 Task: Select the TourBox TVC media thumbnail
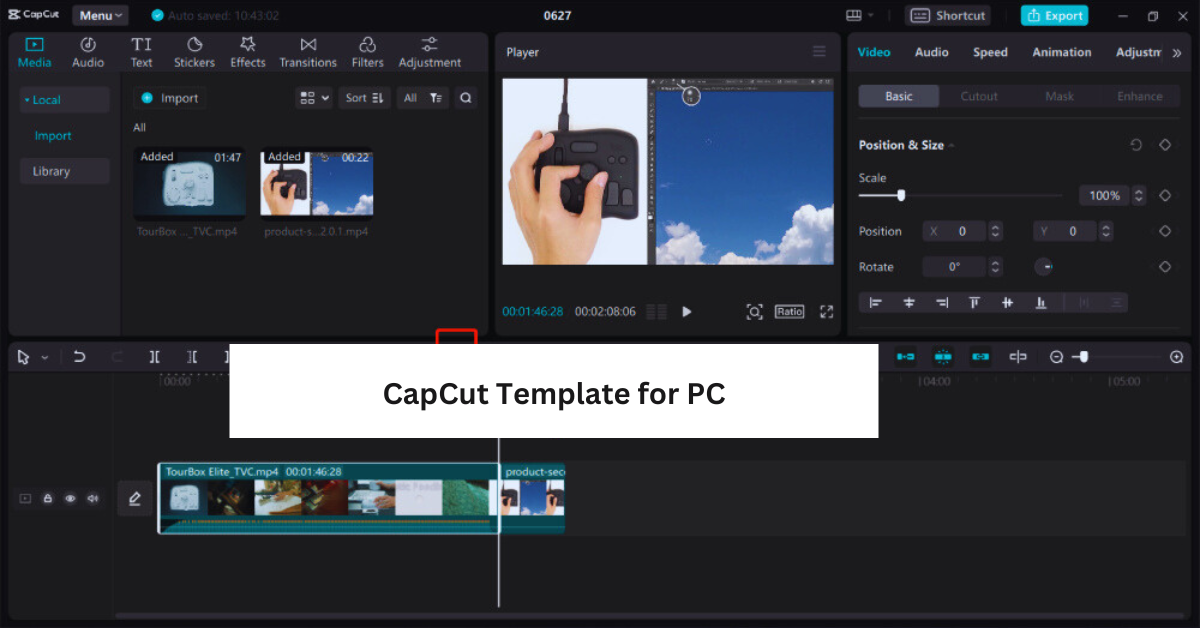click(x=190, y=184)
